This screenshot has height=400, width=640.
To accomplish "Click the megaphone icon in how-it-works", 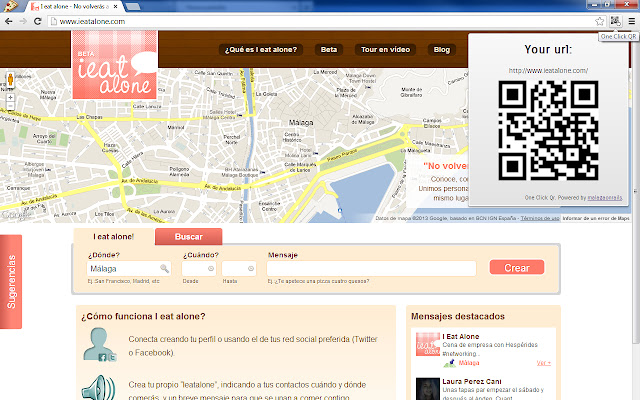I will point(98,388).
